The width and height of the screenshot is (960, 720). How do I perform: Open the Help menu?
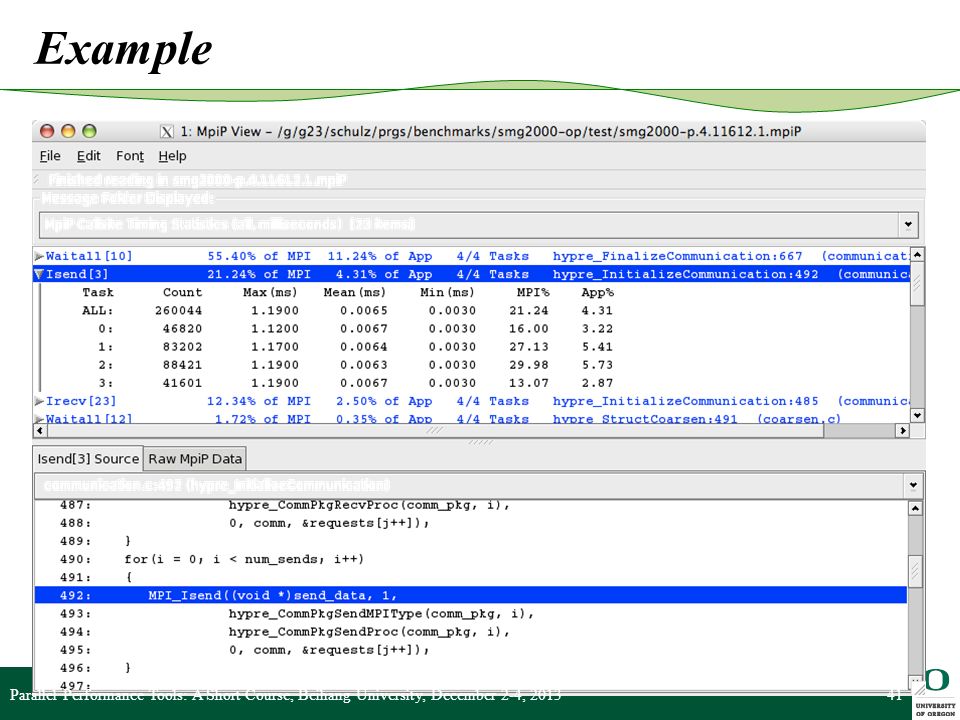[172, 156]
